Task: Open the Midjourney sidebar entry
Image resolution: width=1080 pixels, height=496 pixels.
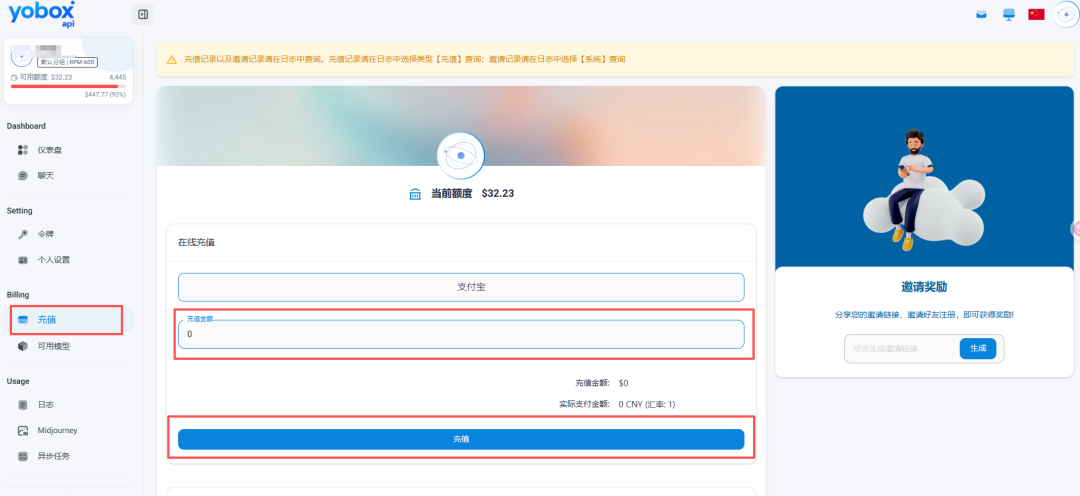Action: [x=69, y=431]
